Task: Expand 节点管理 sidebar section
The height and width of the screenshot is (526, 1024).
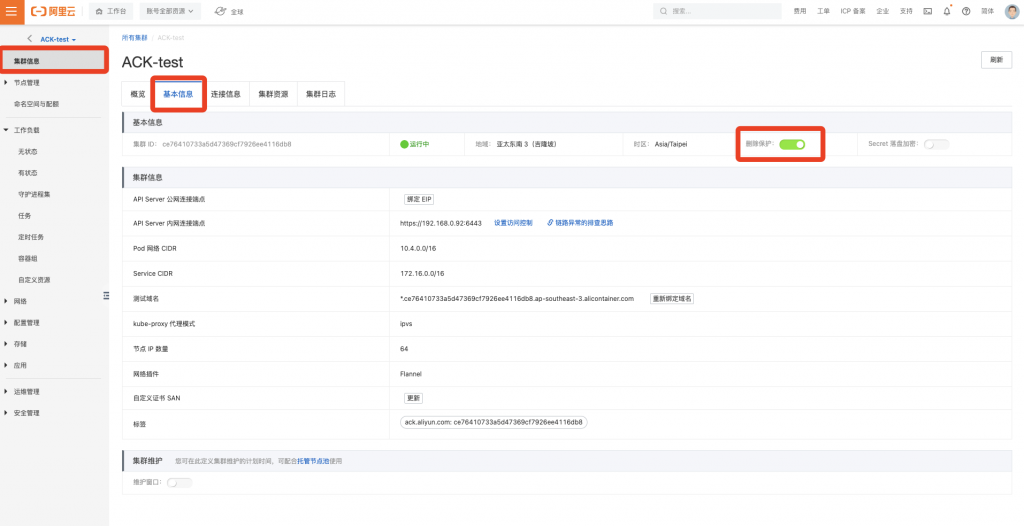Action: coord(27,83)
